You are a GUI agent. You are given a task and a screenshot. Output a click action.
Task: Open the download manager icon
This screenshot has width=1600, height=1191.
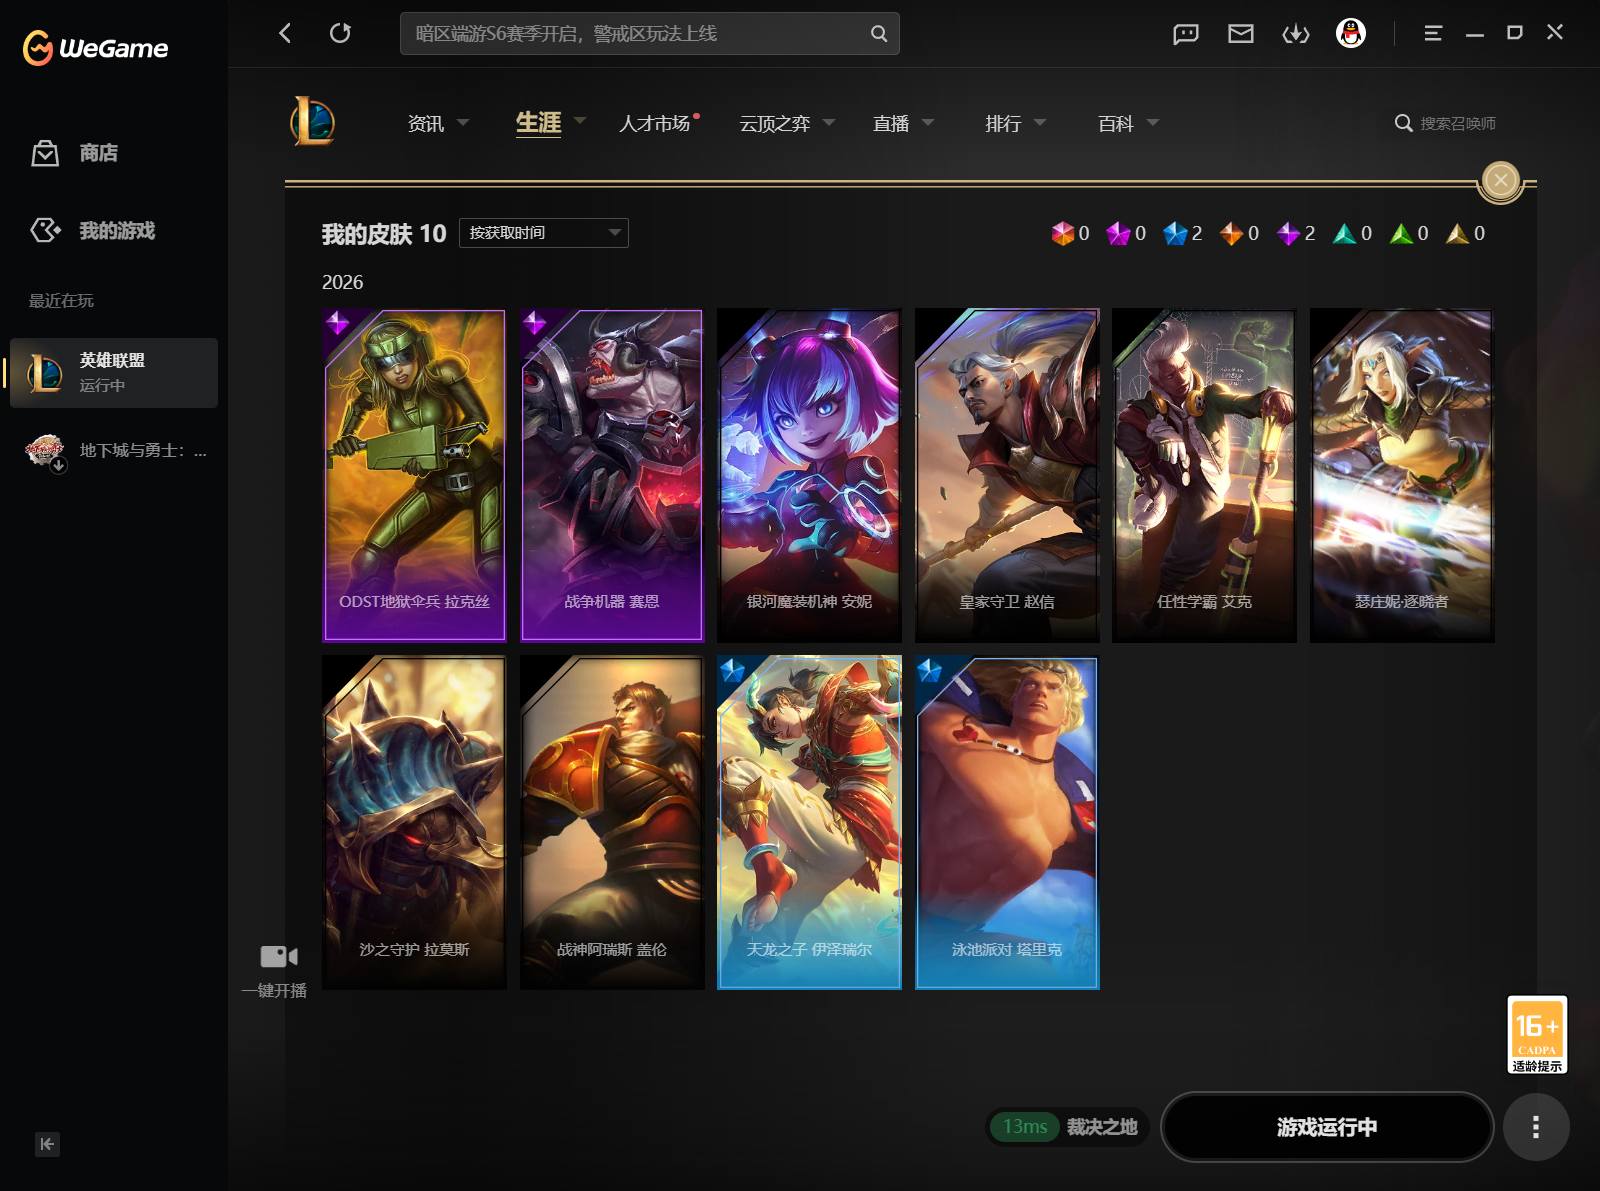pos(1296,34)
